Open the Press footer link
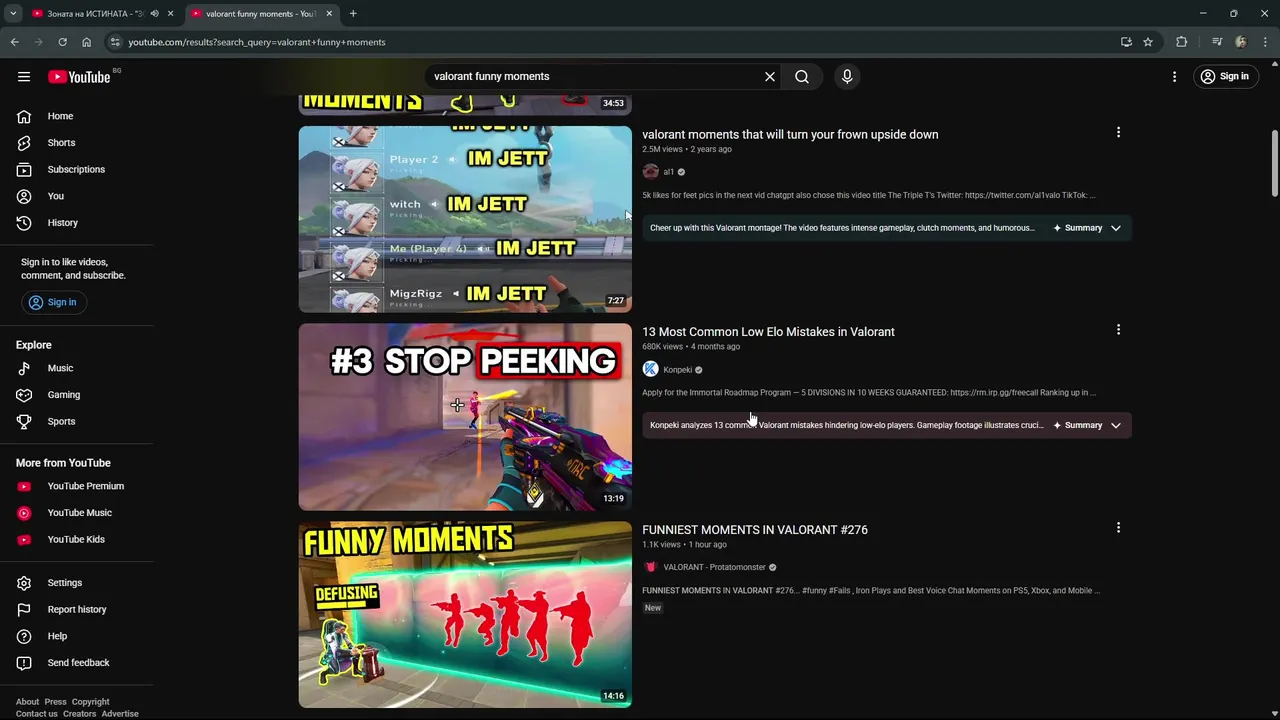1280x720 pixels. pos(55,702)
